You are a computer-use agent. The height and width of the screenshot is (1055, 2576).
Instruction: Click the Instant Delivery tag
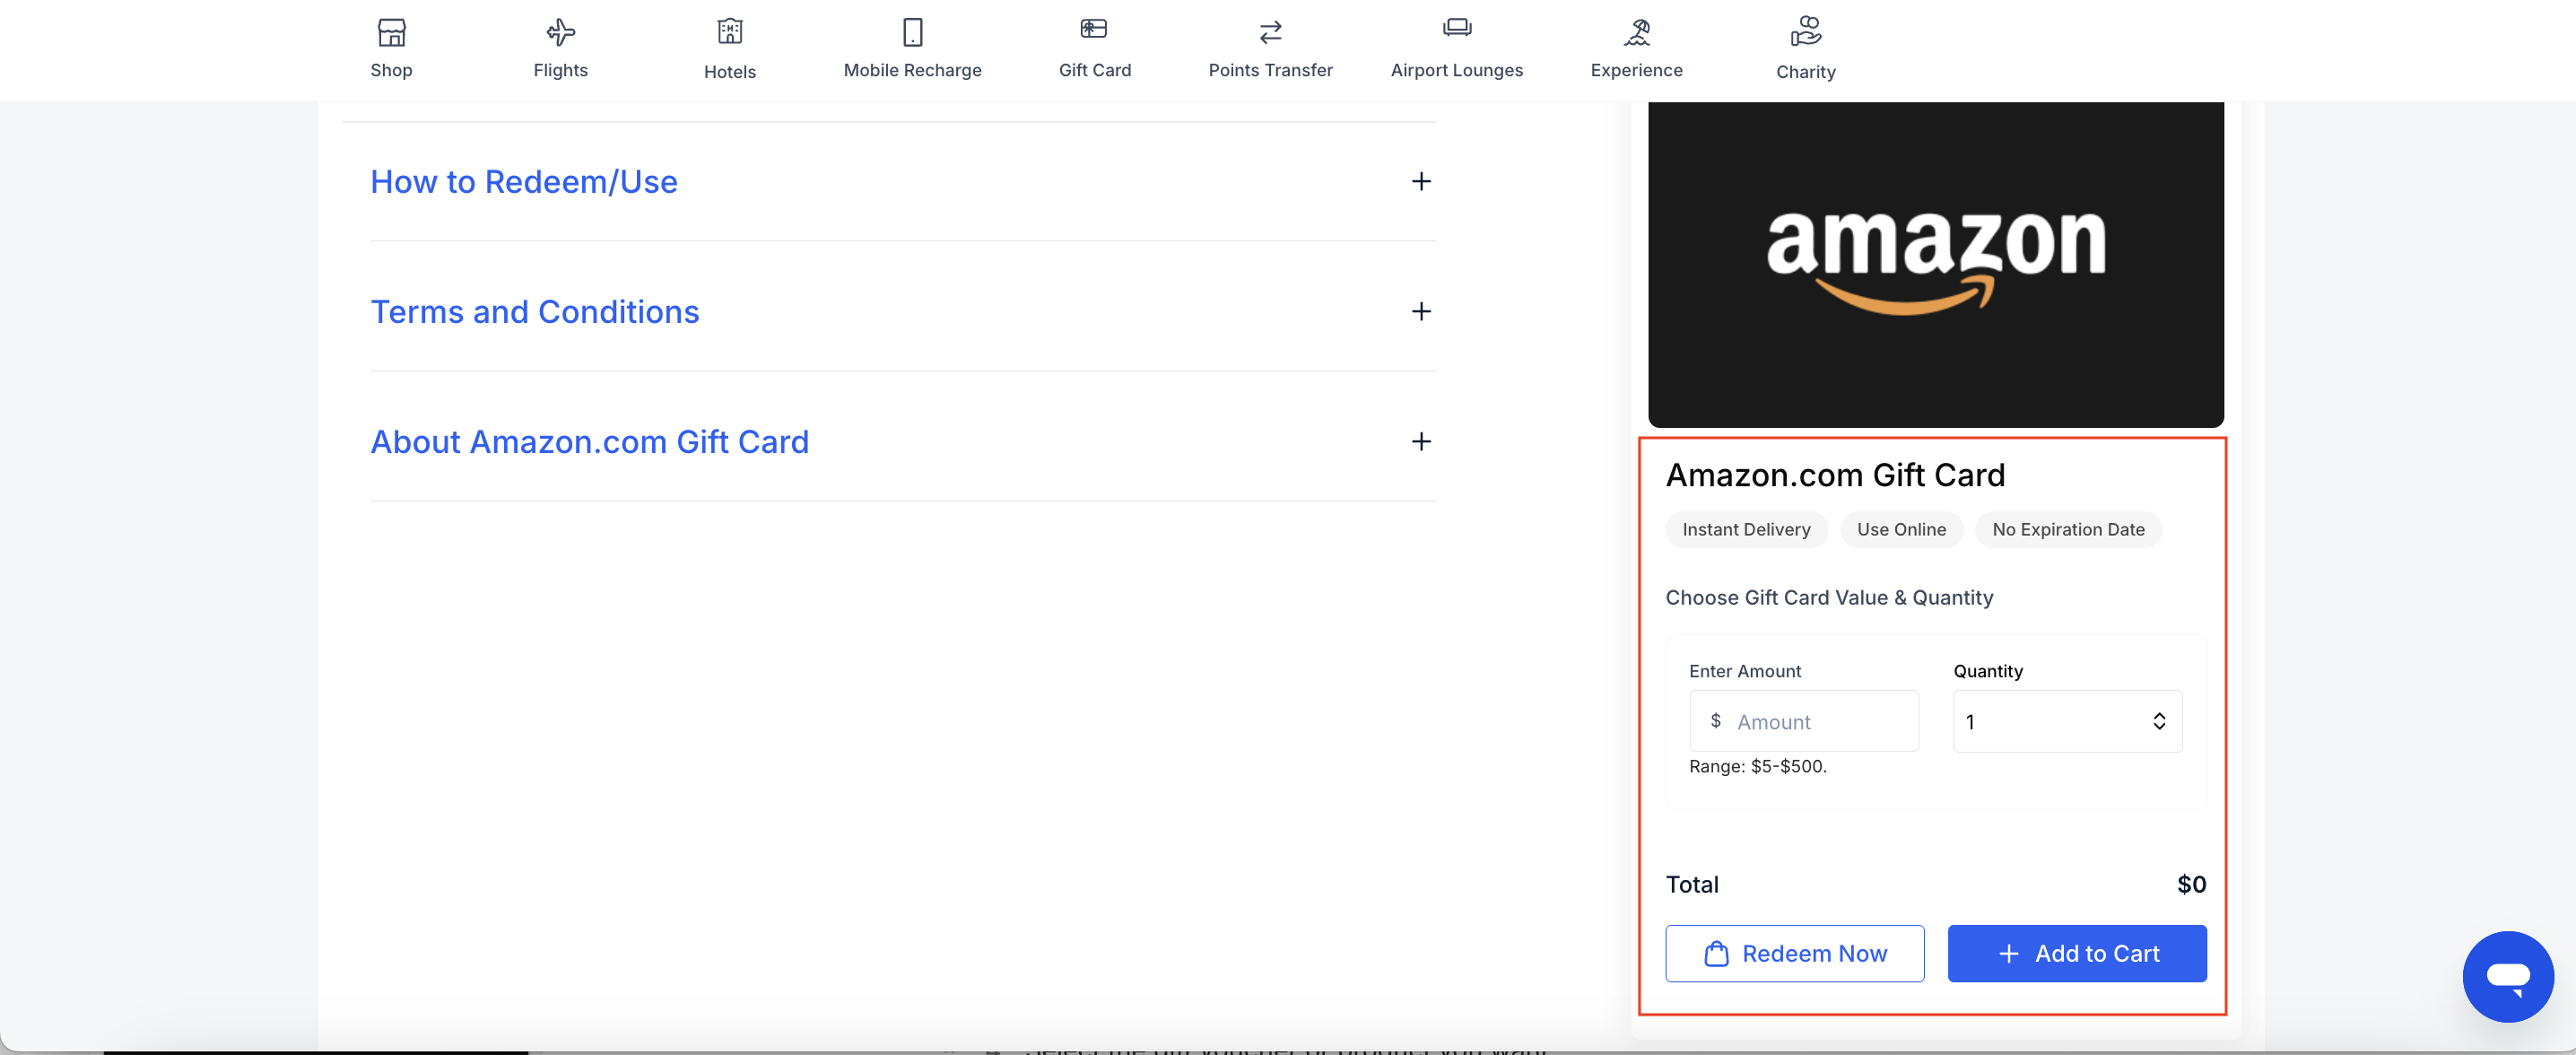point(1746,530)
